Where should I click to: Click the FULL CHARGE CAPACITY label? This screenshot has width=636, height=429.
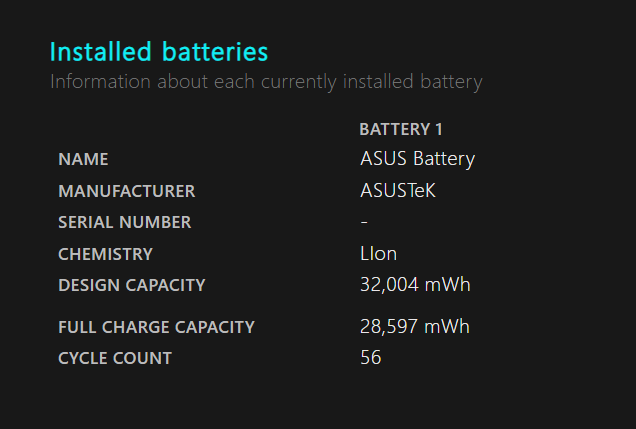157,327
